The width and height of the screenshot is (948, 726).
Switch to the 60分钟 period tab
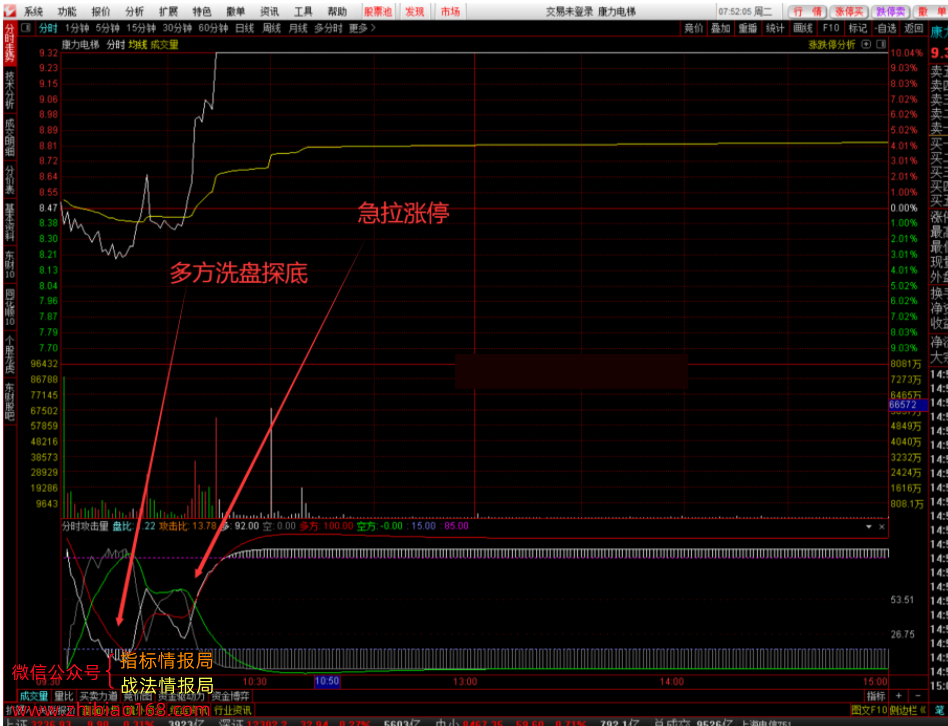pyautogui.click(x=213, y=28)
